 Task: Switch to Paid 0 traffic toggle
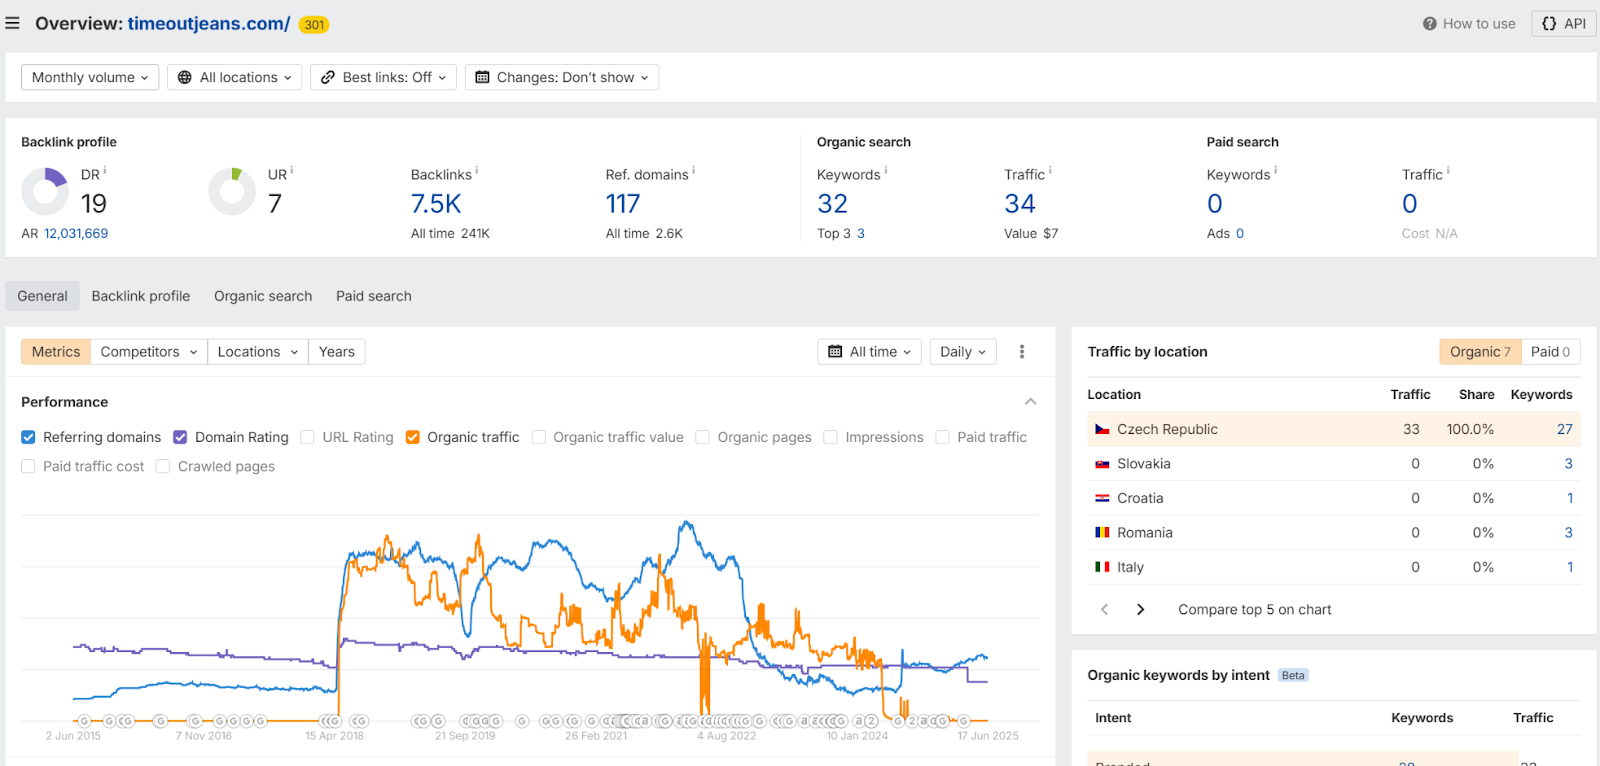1551,352
